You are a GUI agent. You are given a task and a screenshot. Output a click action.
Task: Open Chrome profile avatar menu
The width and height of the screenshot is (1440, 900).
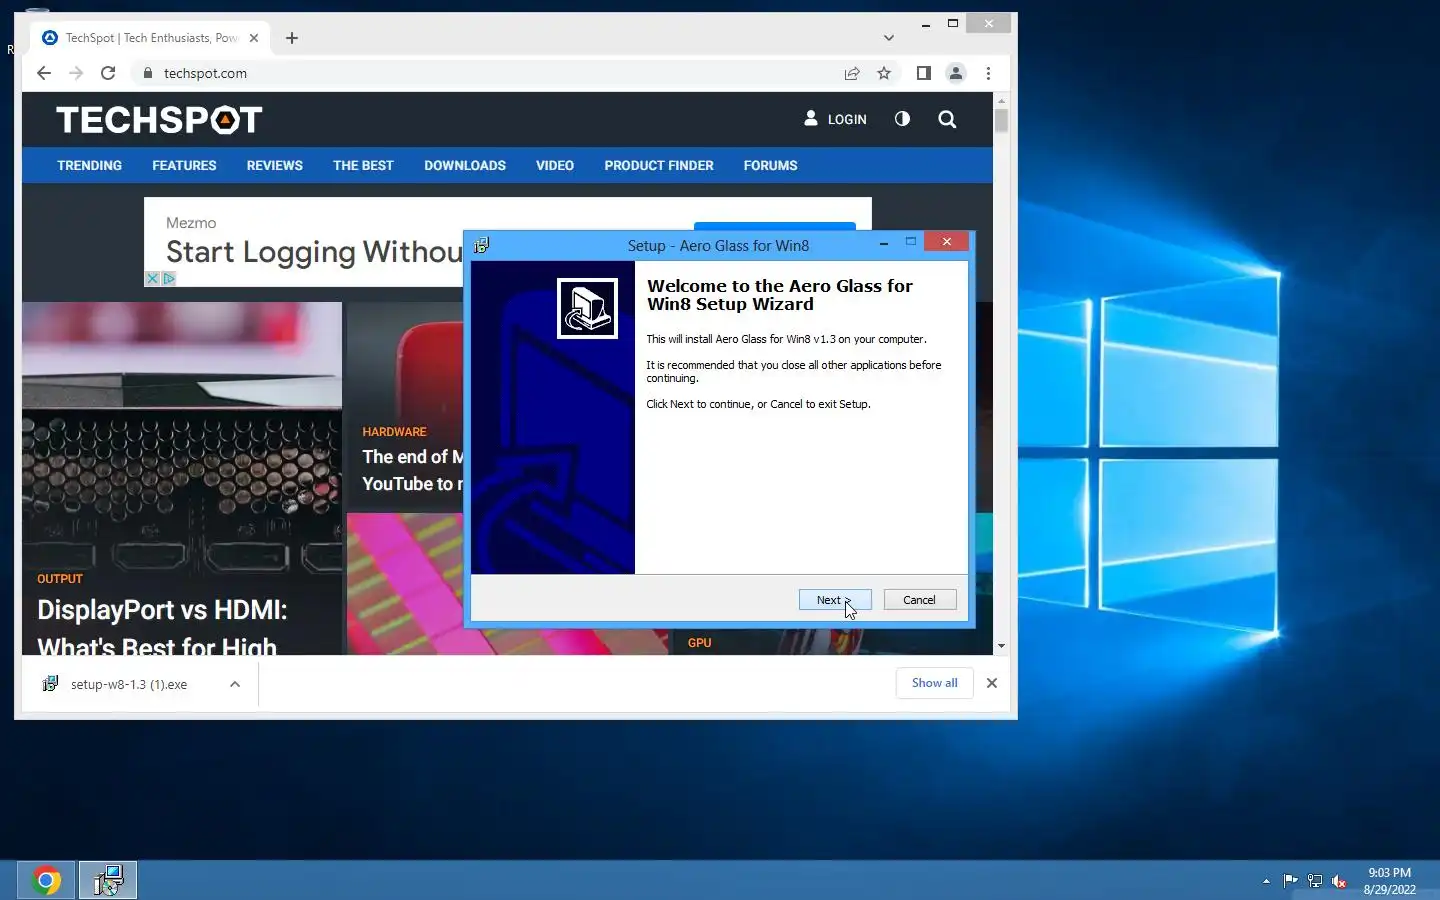coord(956,73)
